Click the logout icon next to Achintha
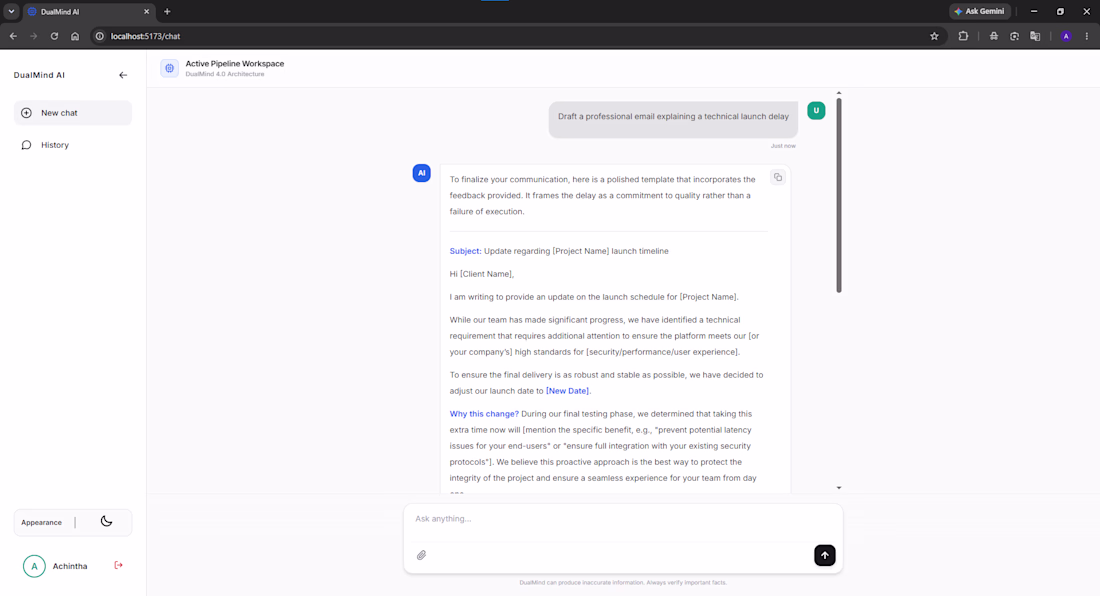The width and height of the screenshot is (1100, 596). [119, 565]
